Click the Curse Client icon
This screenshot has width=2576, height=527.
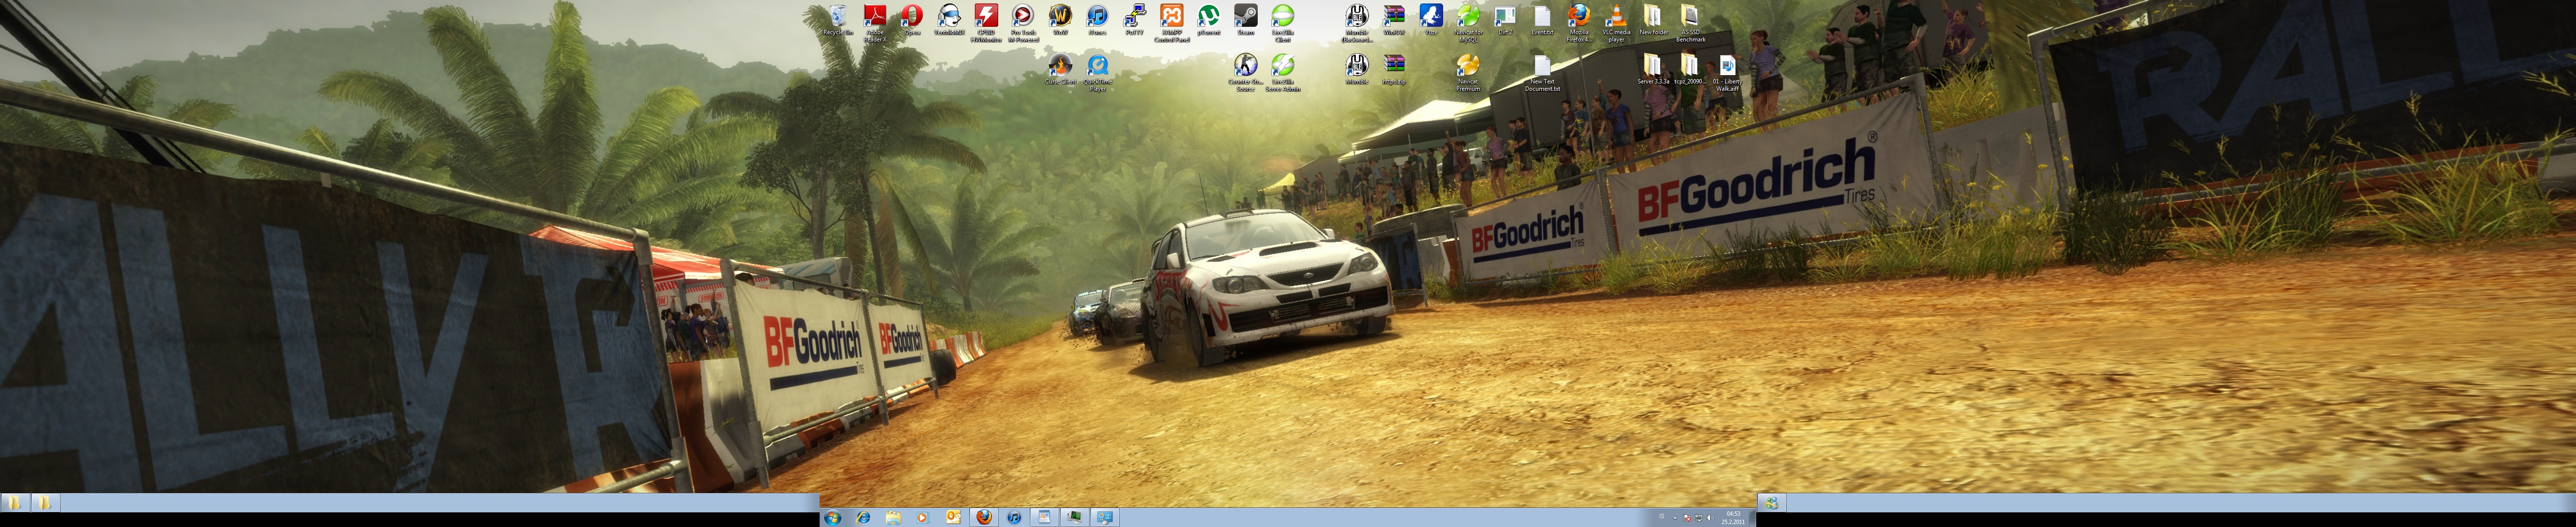click(1060, 67)
